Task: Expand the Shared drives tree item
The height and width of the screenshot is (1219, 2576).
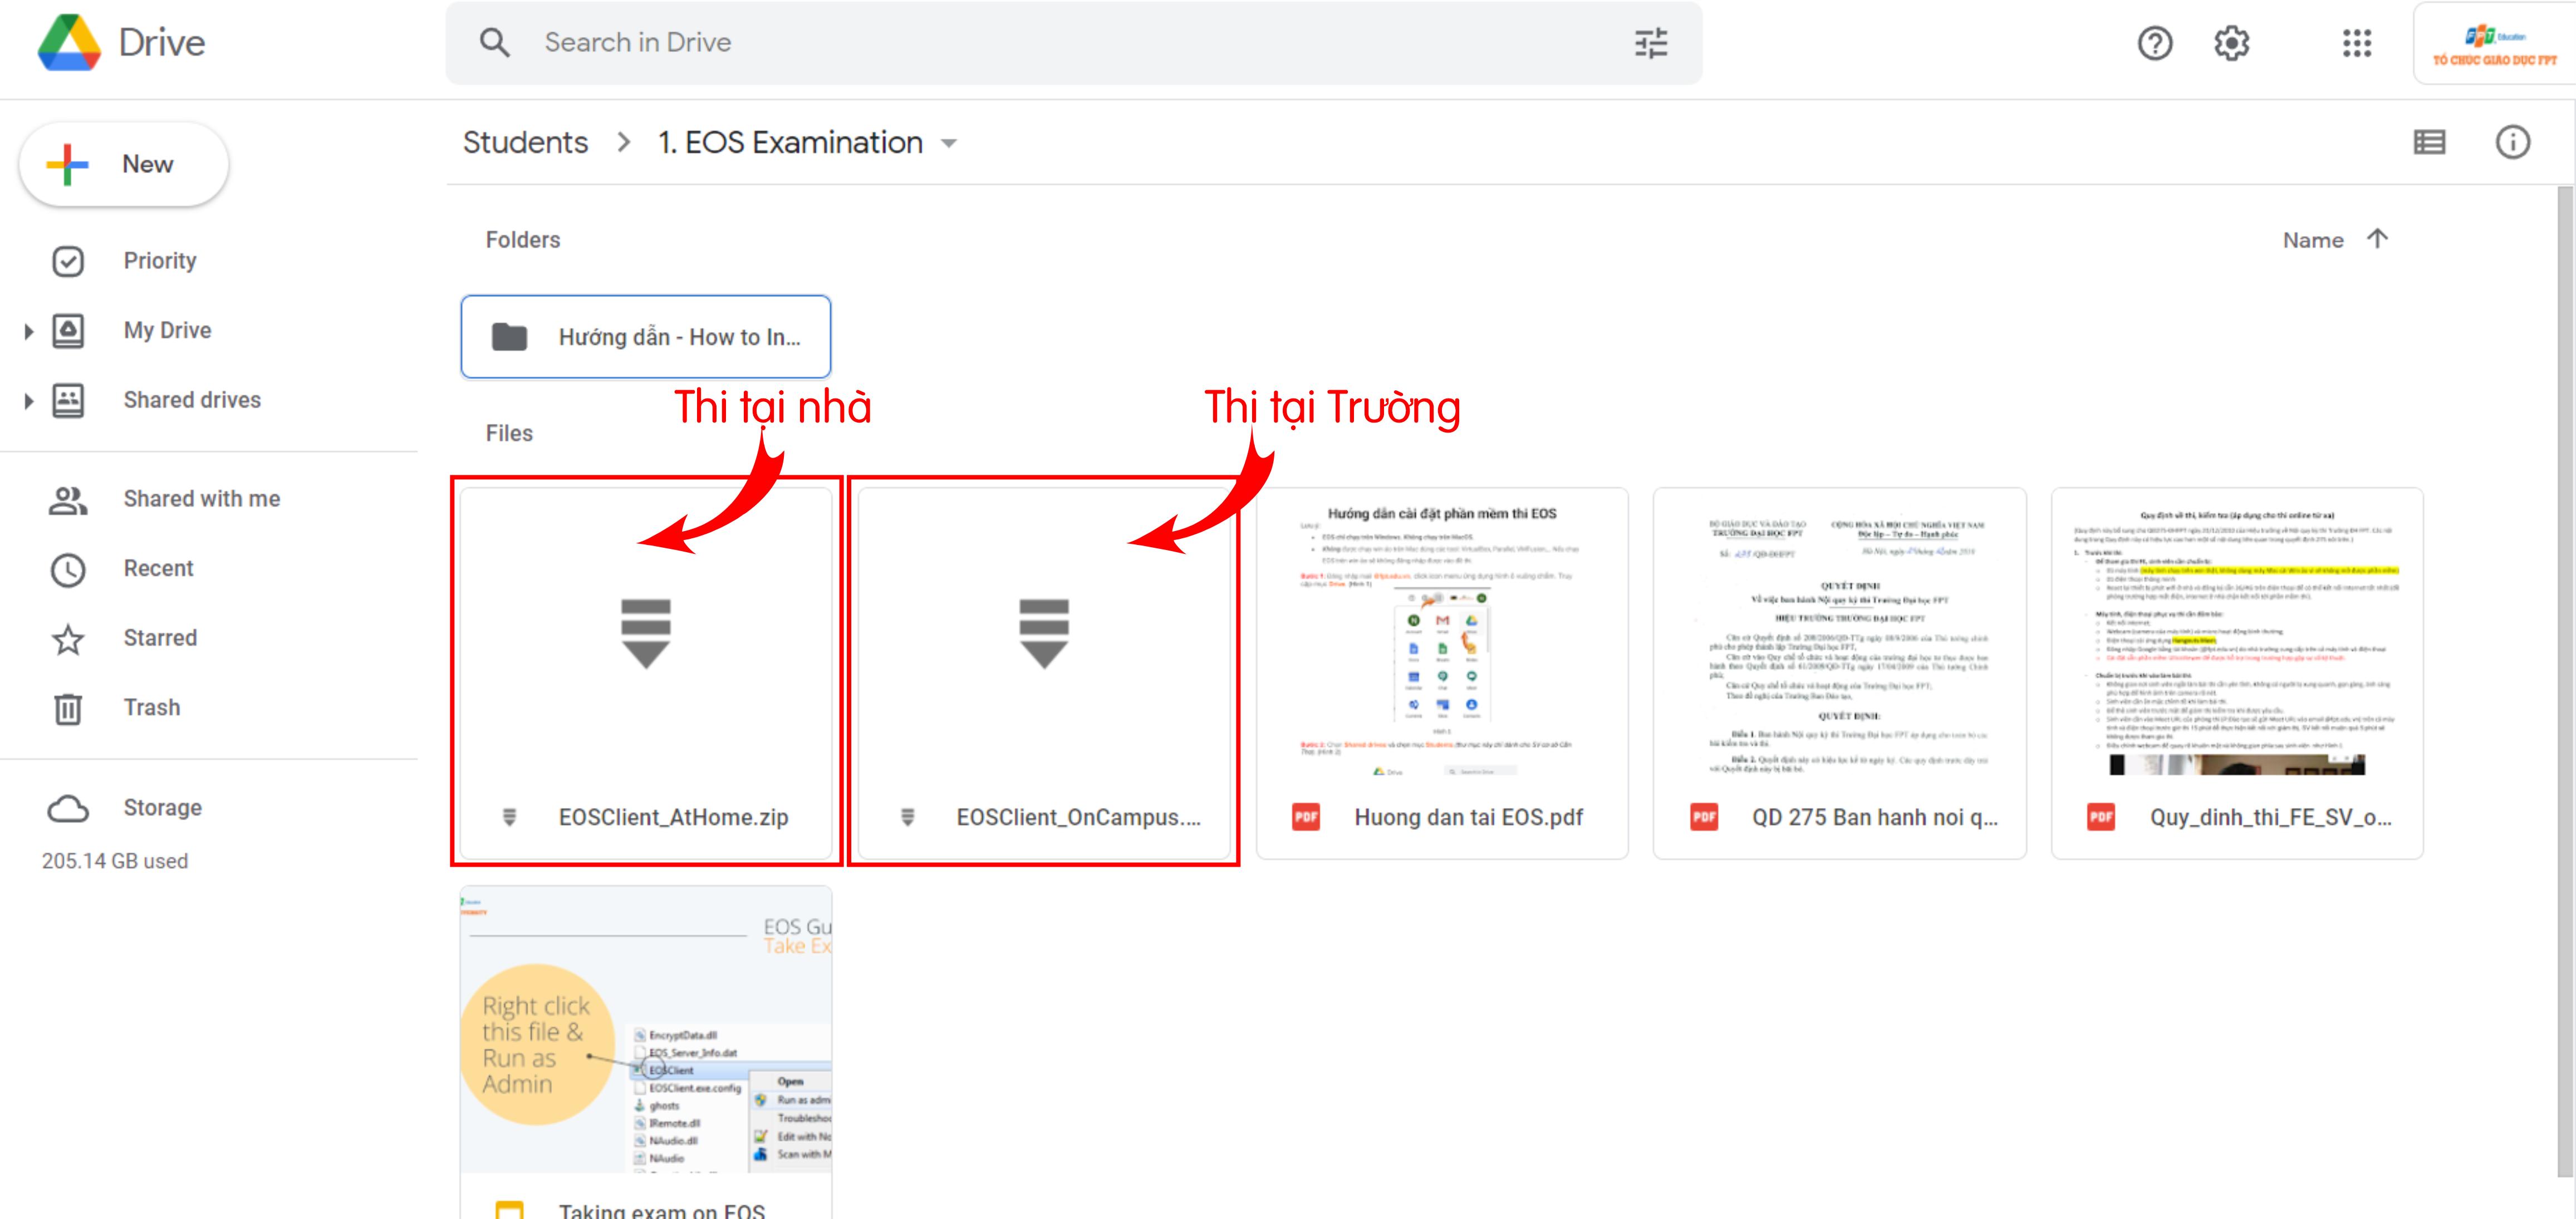Action: (27, 400)
